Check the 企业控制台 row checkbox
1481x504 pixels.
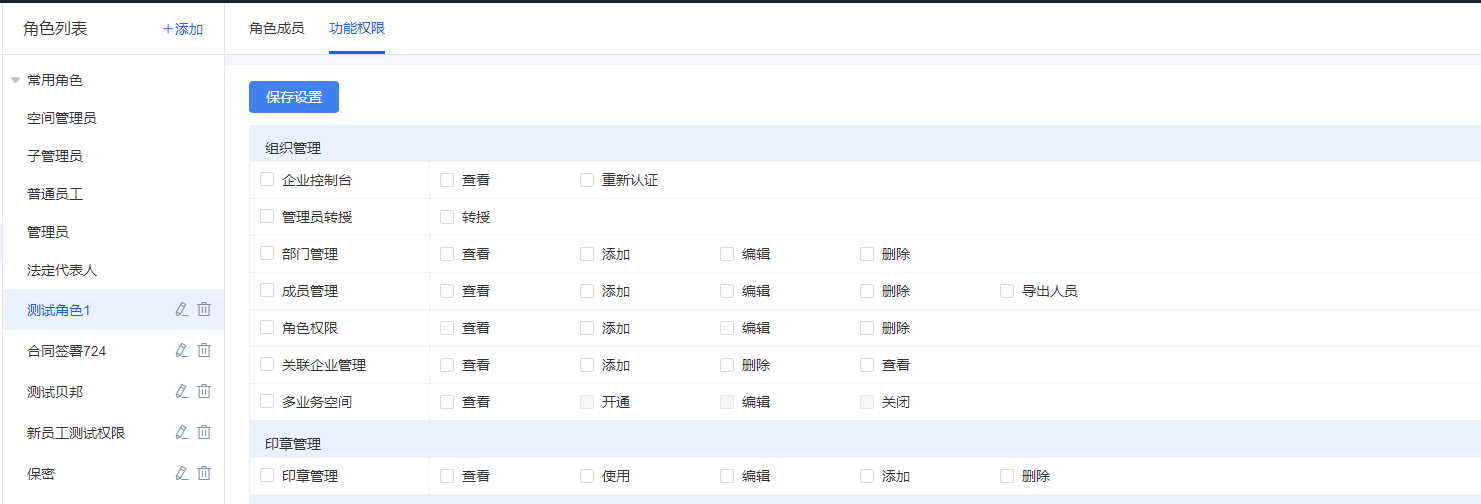(x=267, y=180)
